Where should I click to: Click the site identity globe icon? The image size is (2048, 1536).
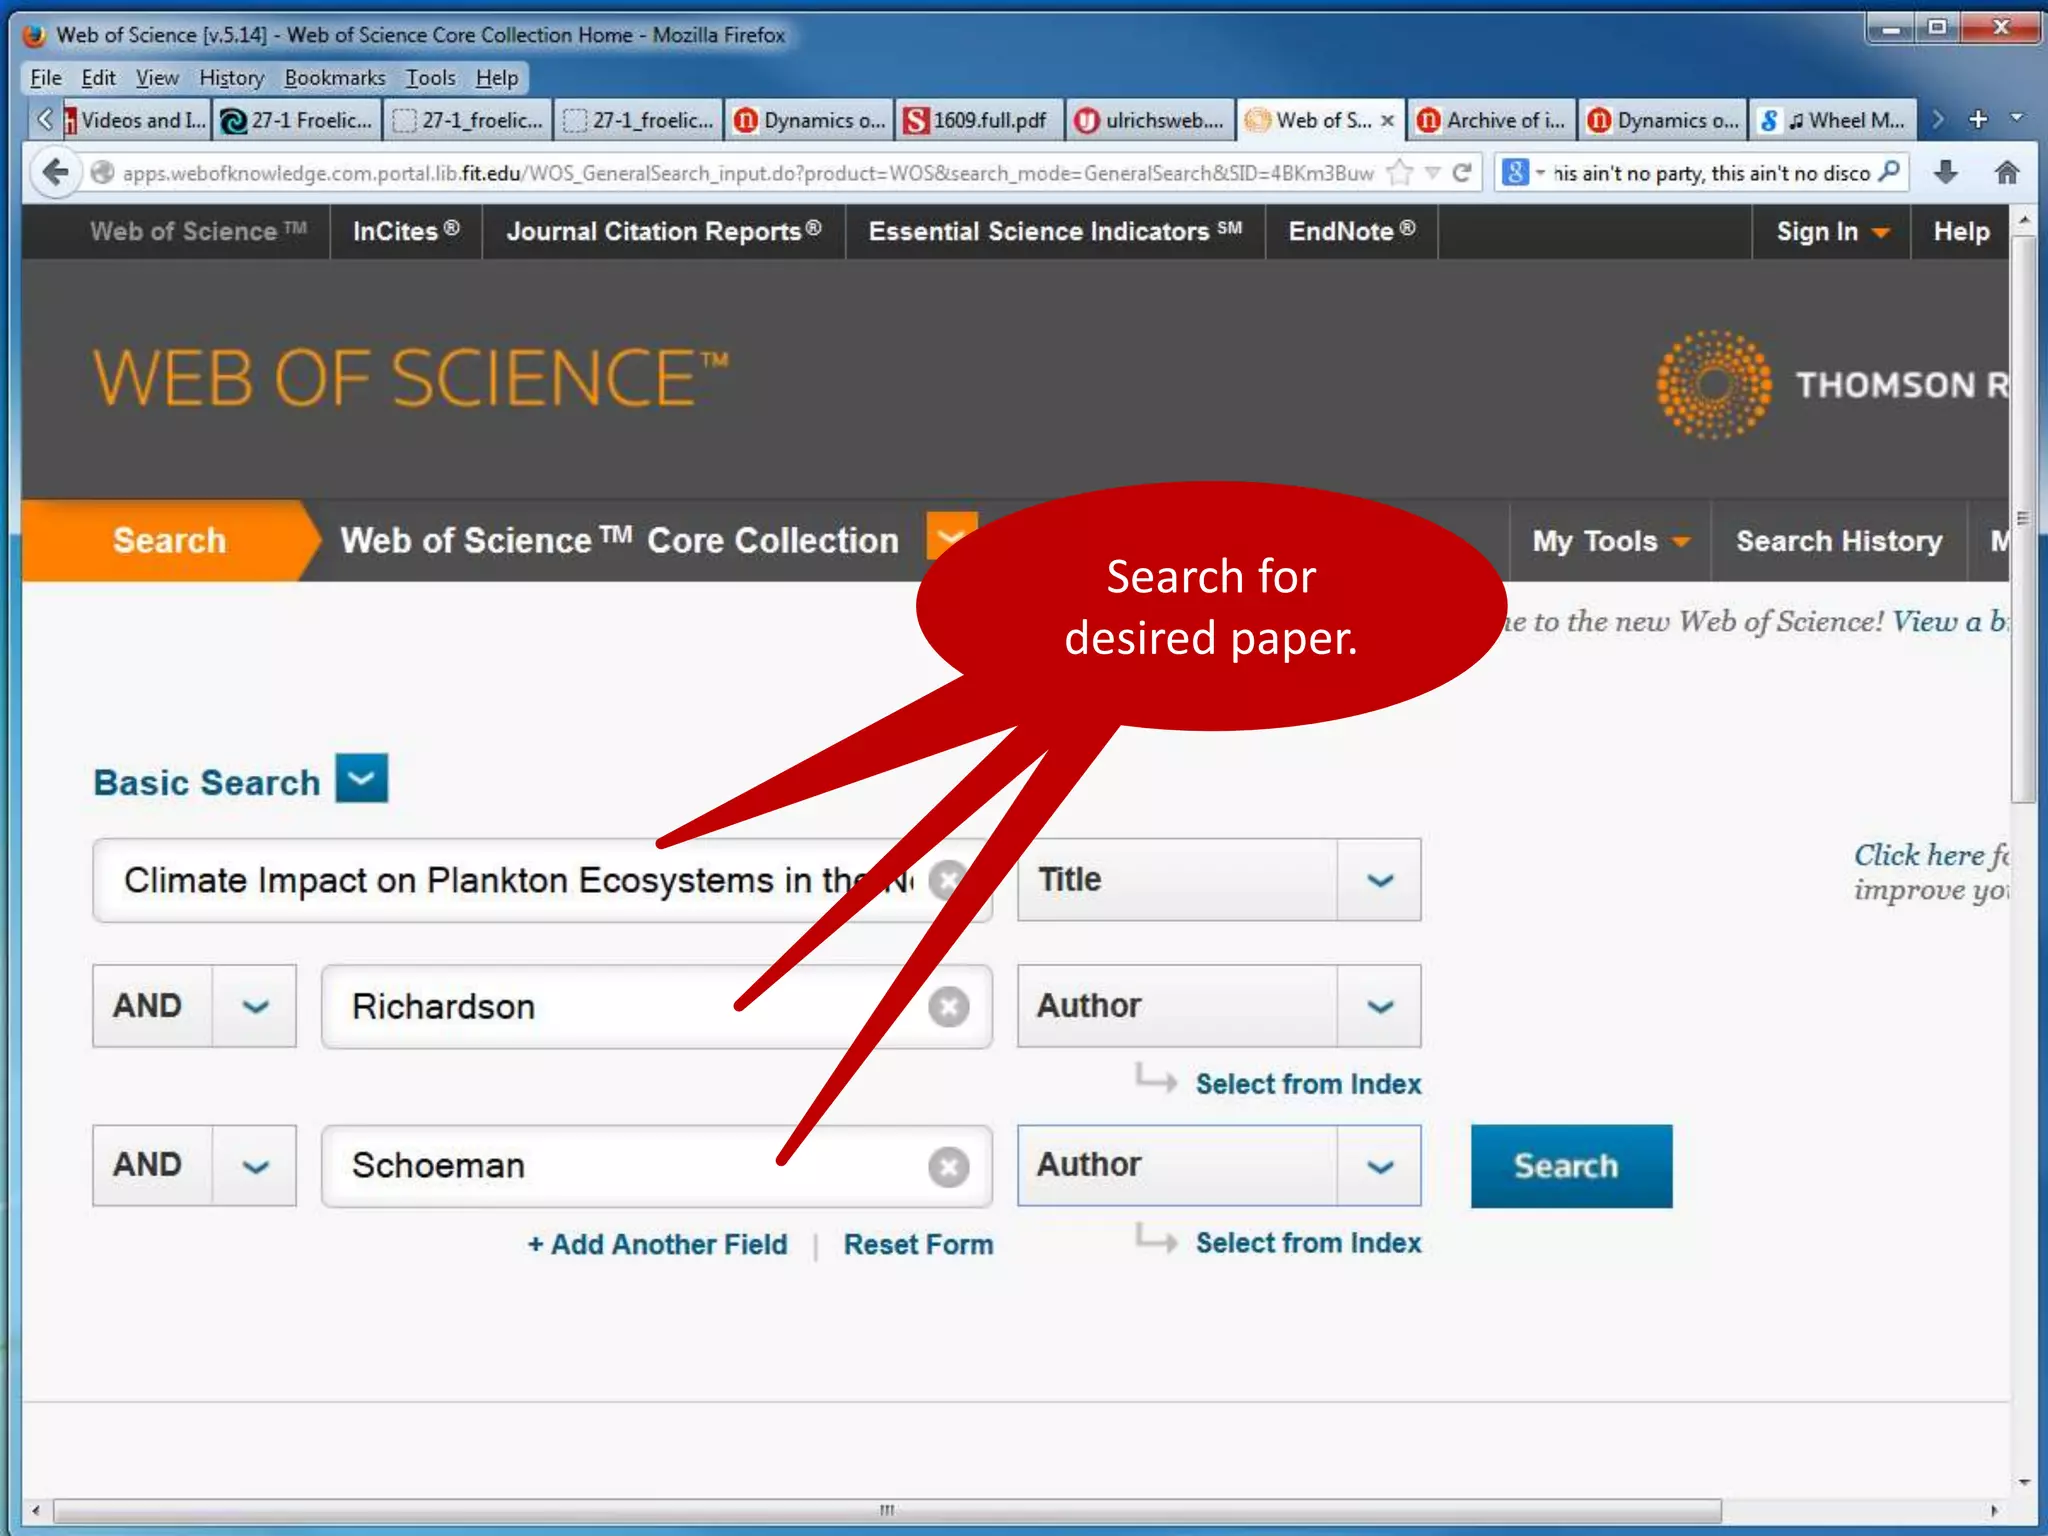click(x=101, y=172)
